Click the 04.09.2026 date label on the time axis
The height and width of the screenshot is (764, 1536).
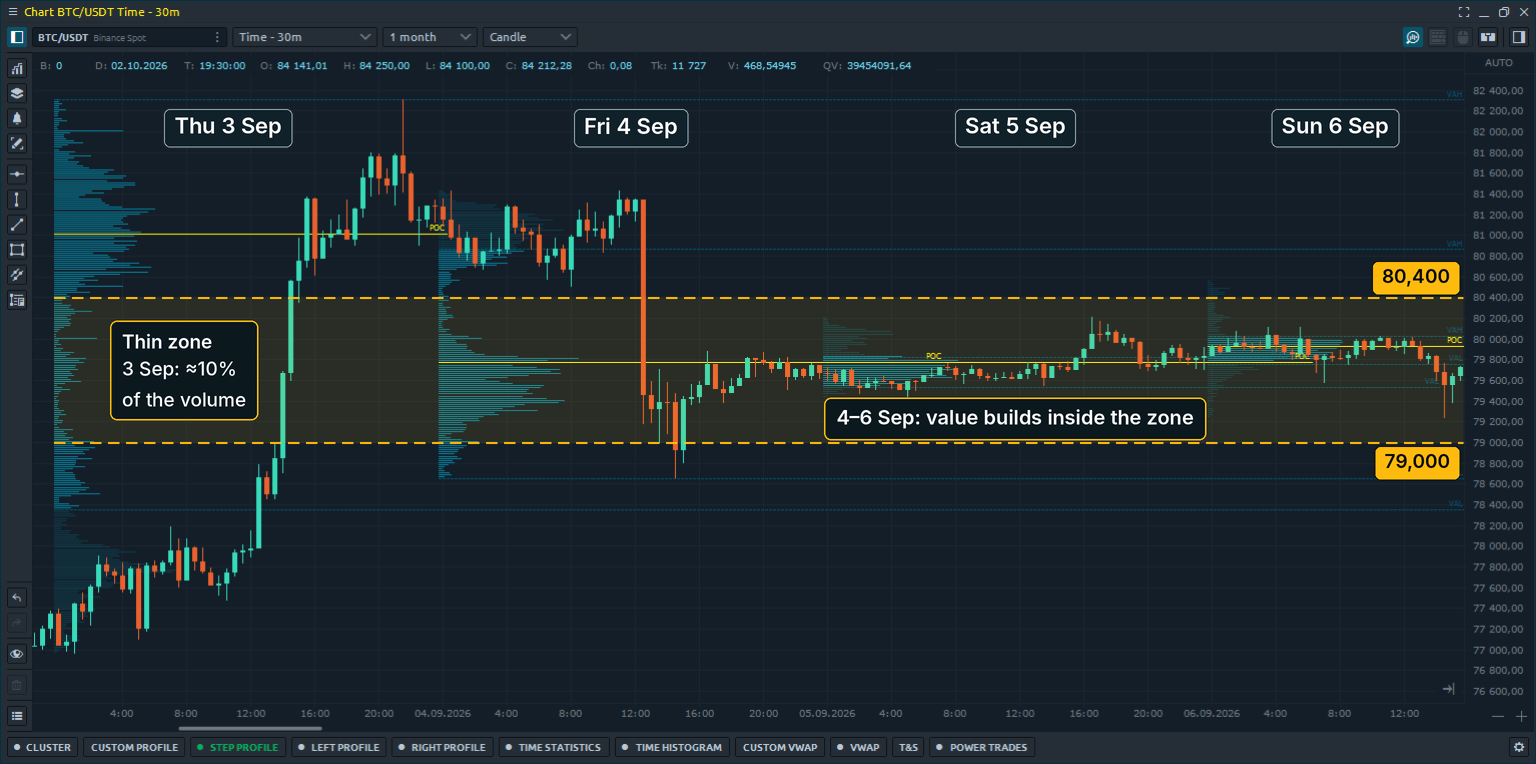443,714
